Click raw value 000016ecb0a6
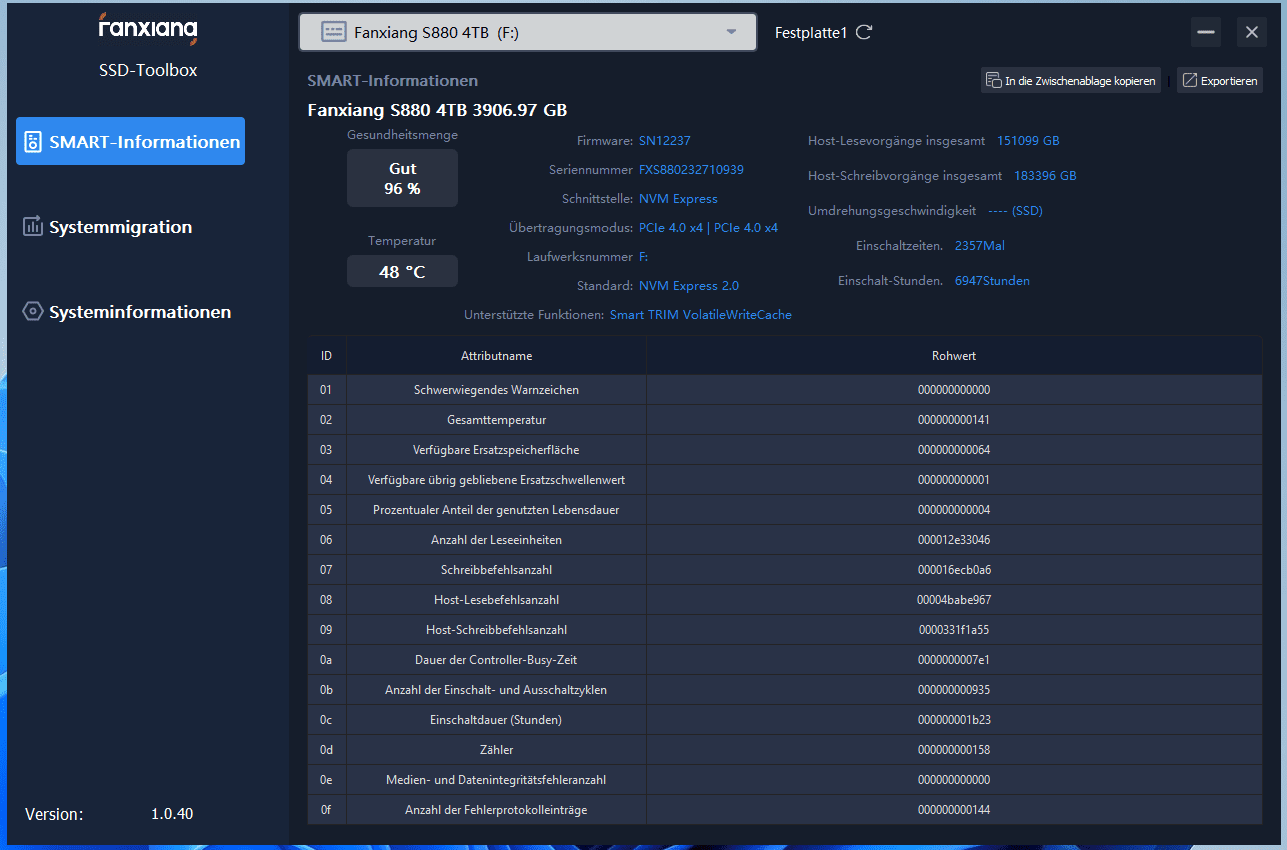This screenshot has width=1287, height=850. (x=954, y=570)
